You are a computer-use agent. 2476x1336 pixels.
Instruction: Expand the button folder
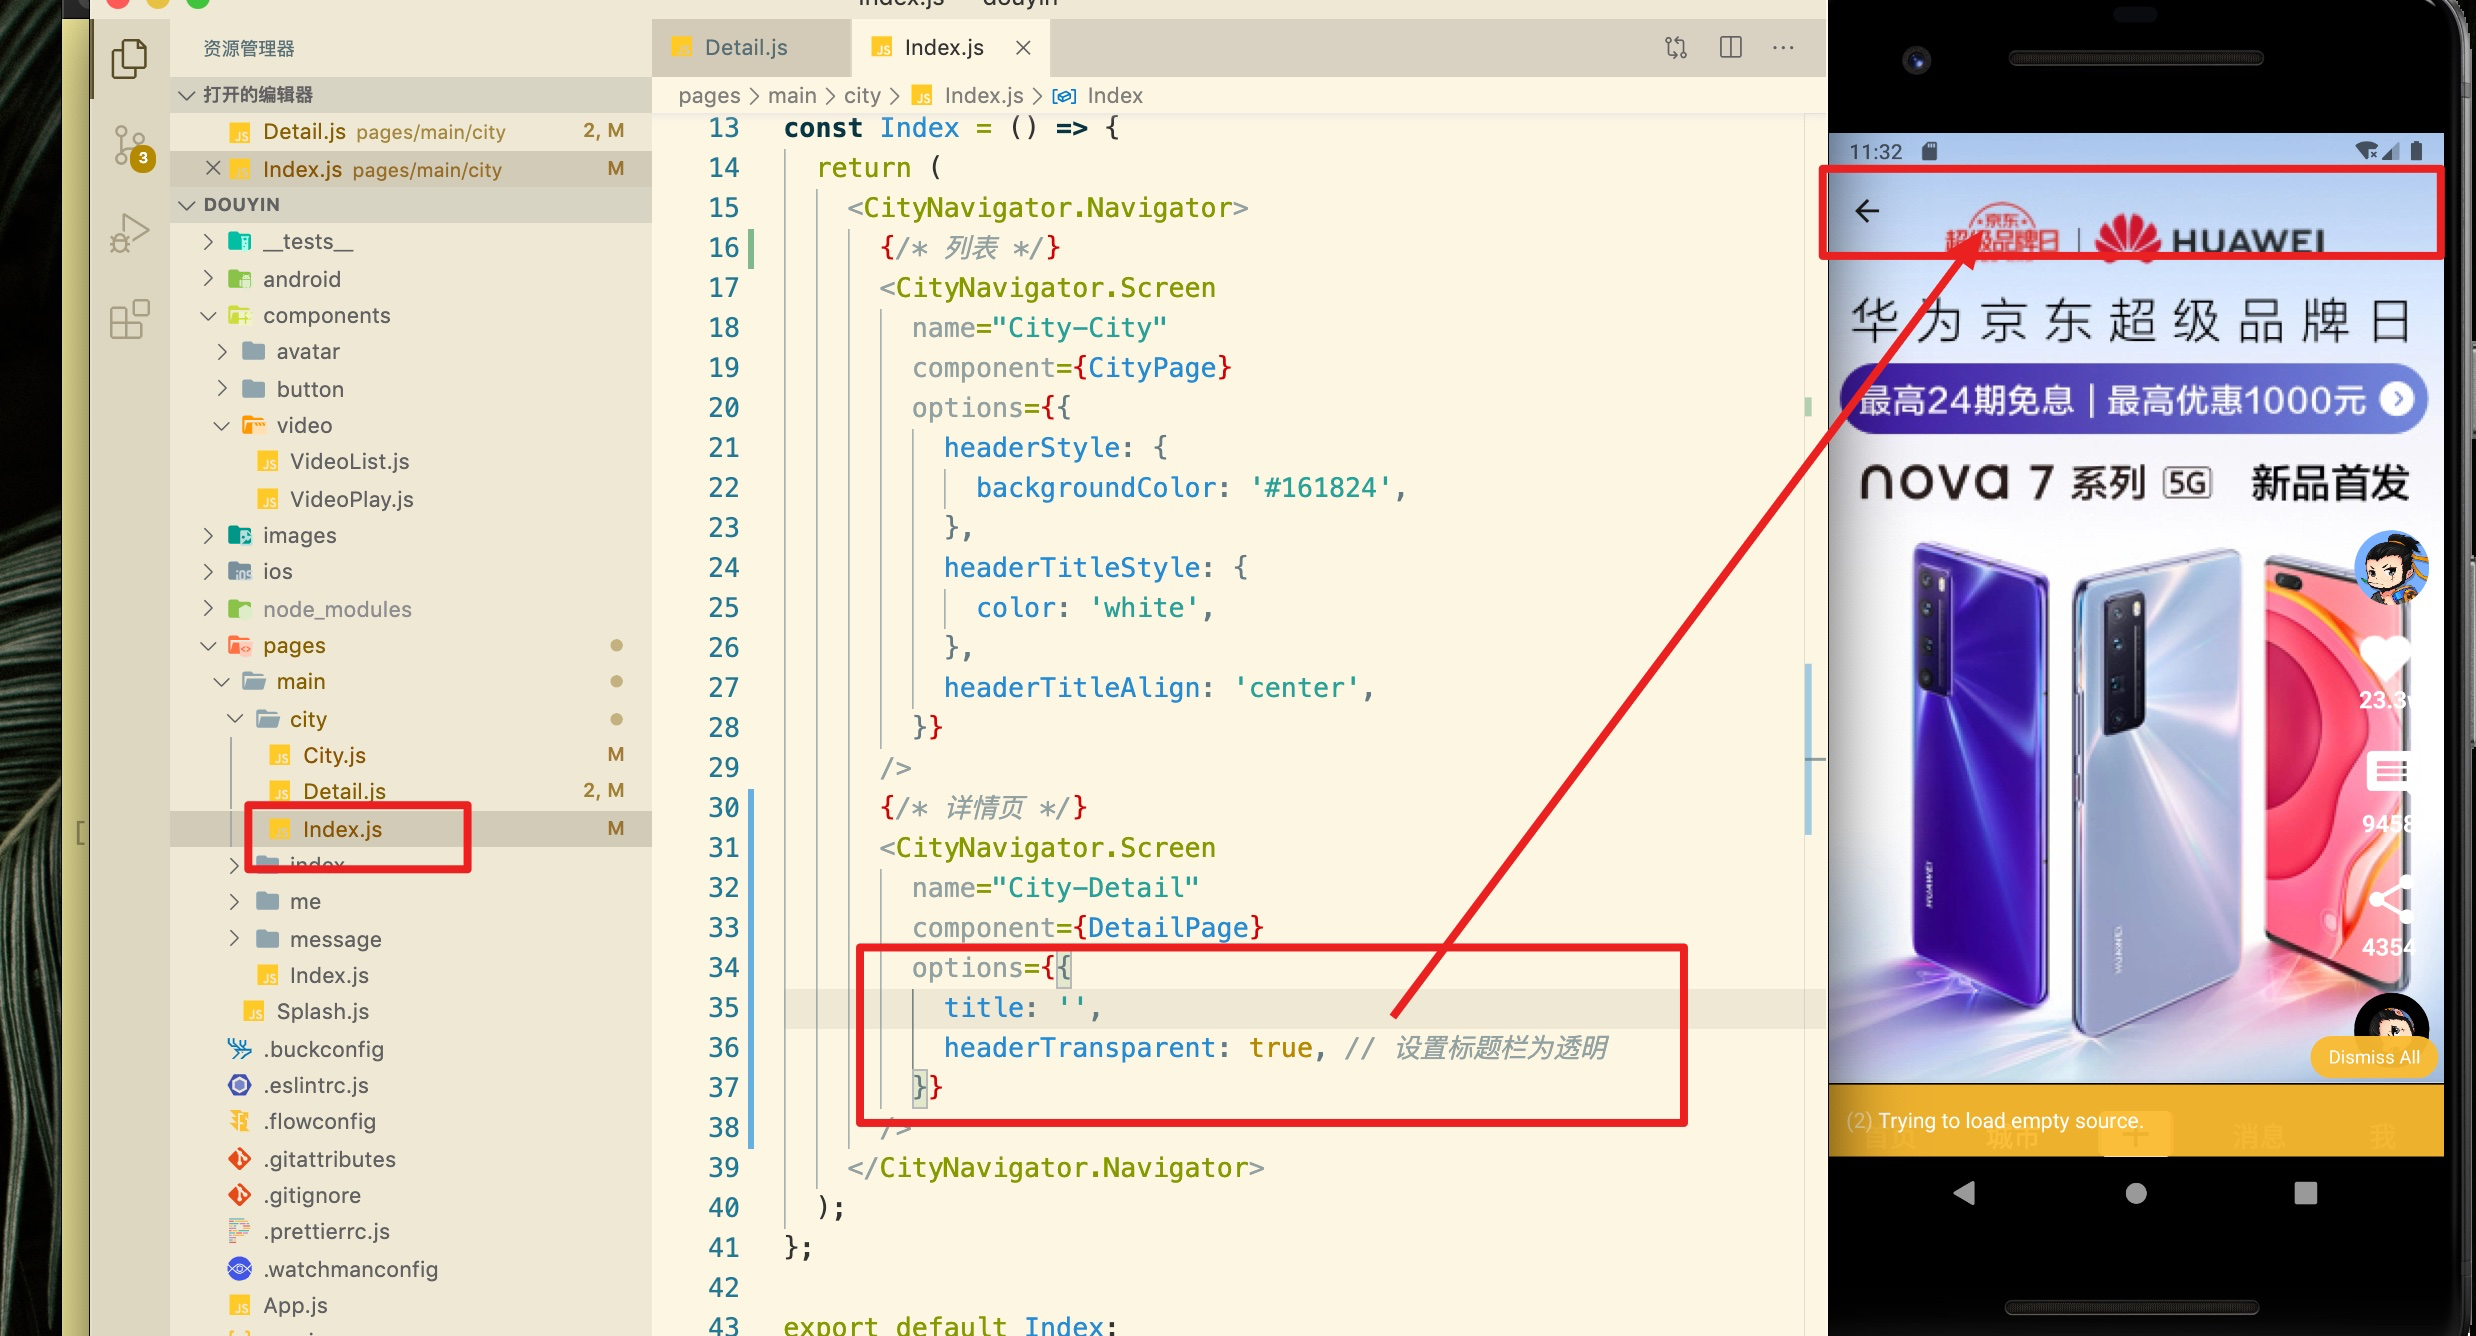pos(222,388)
